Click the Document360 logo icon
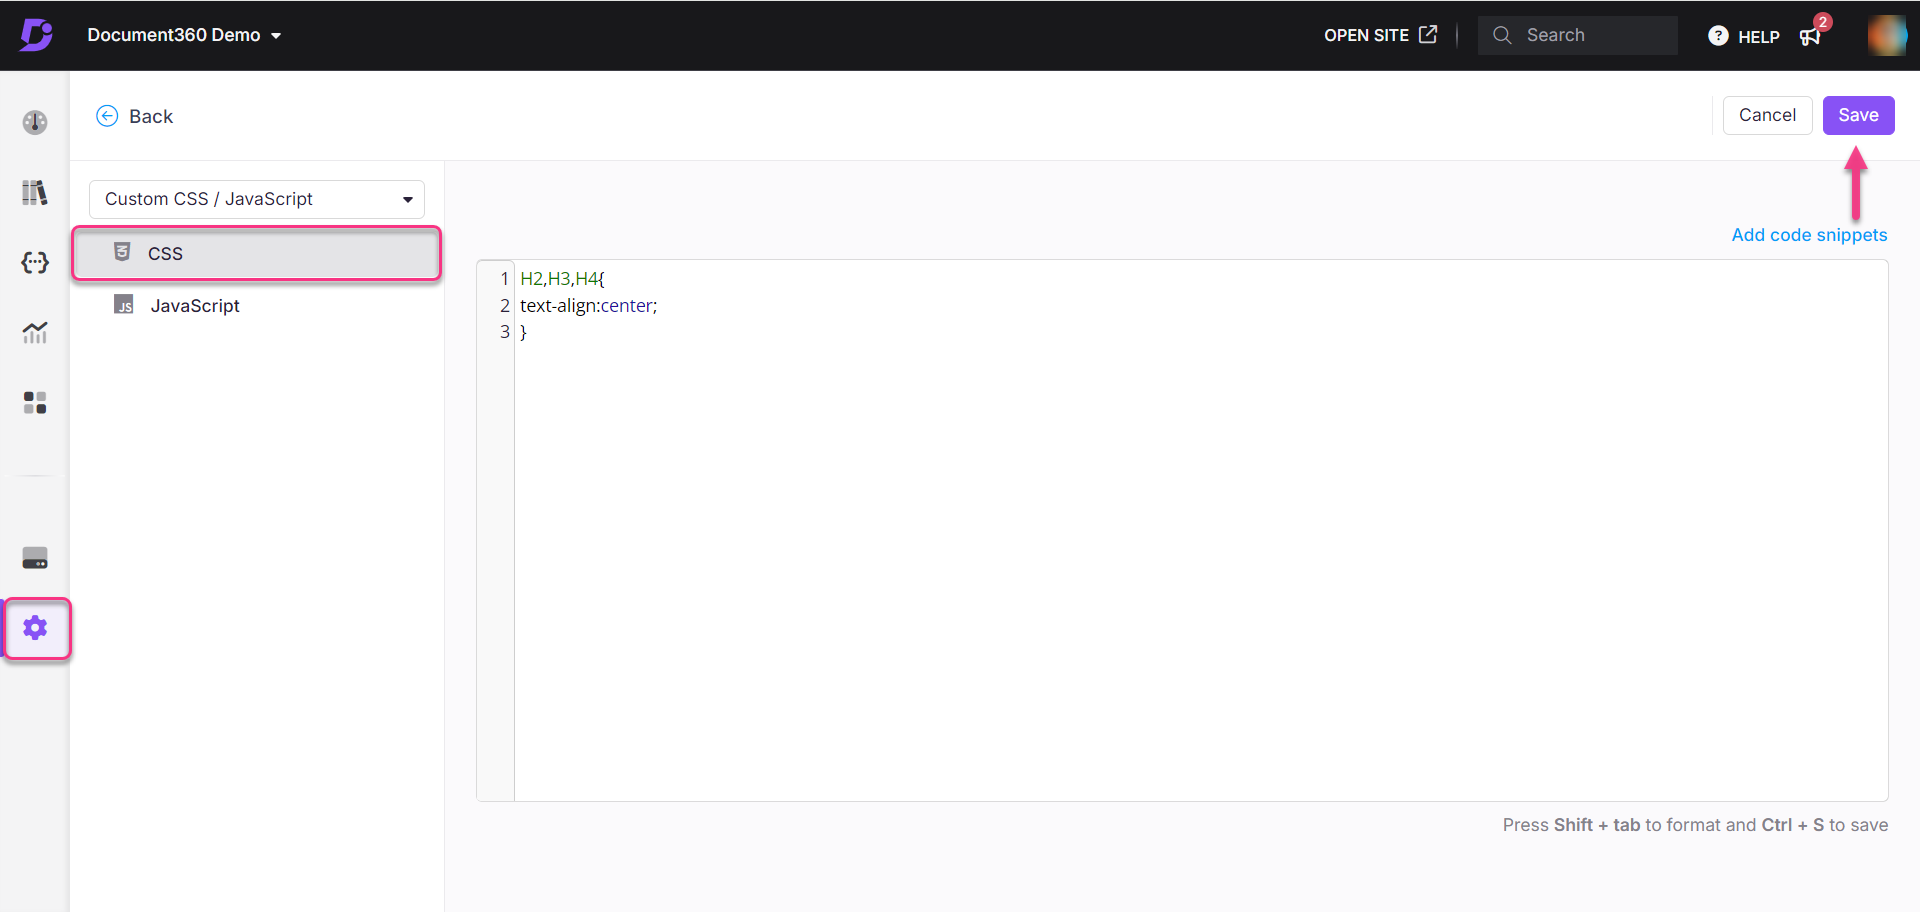Viewport: 1920px width, 912px height. tap(36, 35)
